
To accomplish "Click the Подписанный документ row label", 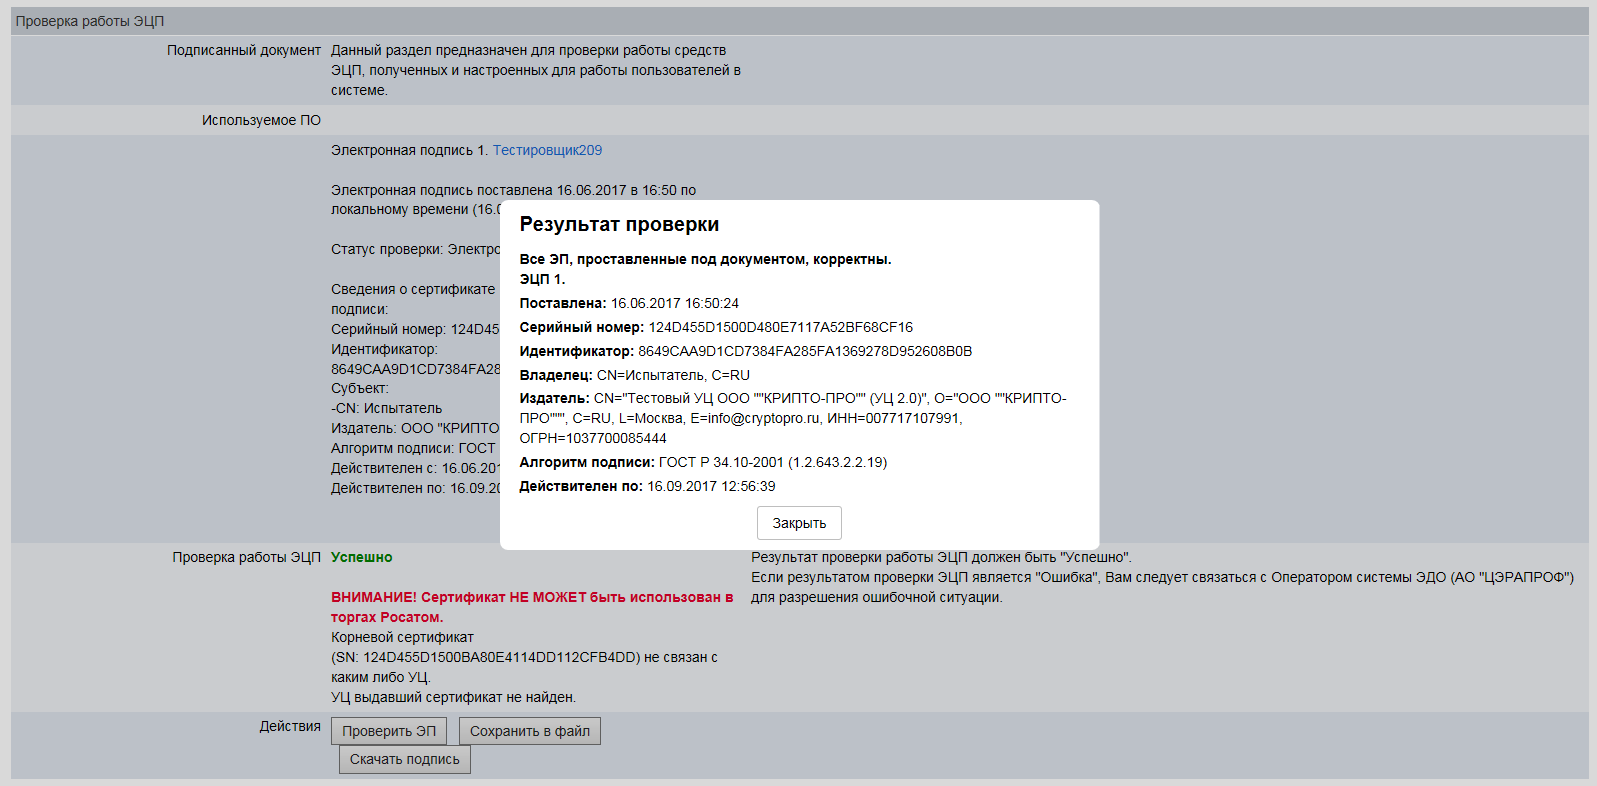I will click(x=243, y=50).
